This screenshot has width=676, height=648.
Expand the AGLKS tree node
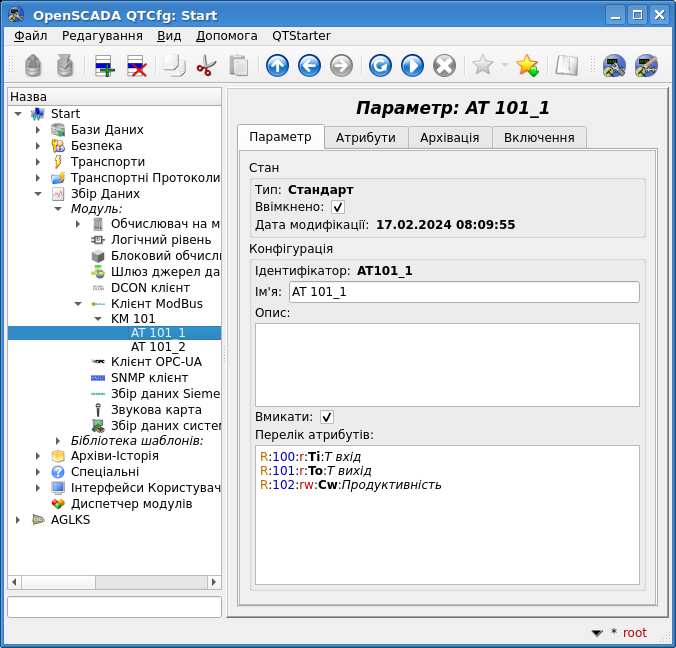18,520
